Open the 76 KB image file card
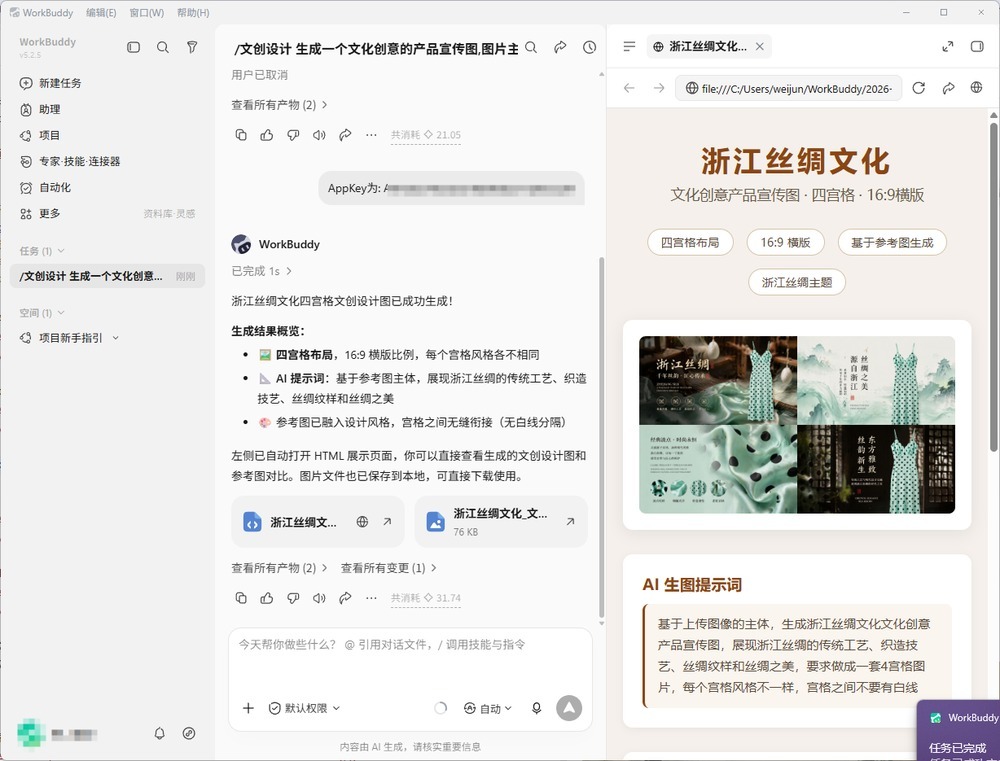The image size is (1000, 761). pos(501,522)
